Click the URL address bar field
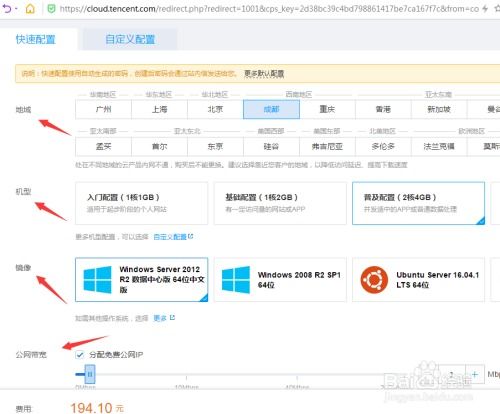The image size is (500, 414). pos(269,9)
